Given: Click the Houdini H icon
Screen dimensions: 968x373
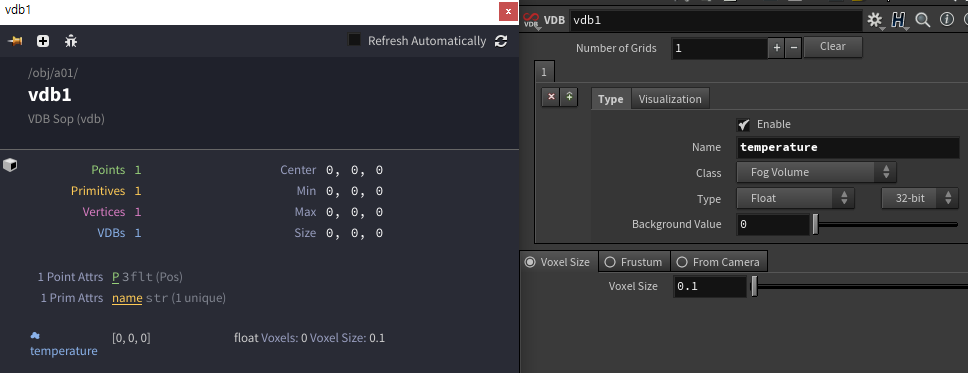Looking at the screenshot, I should click(899, 20).
